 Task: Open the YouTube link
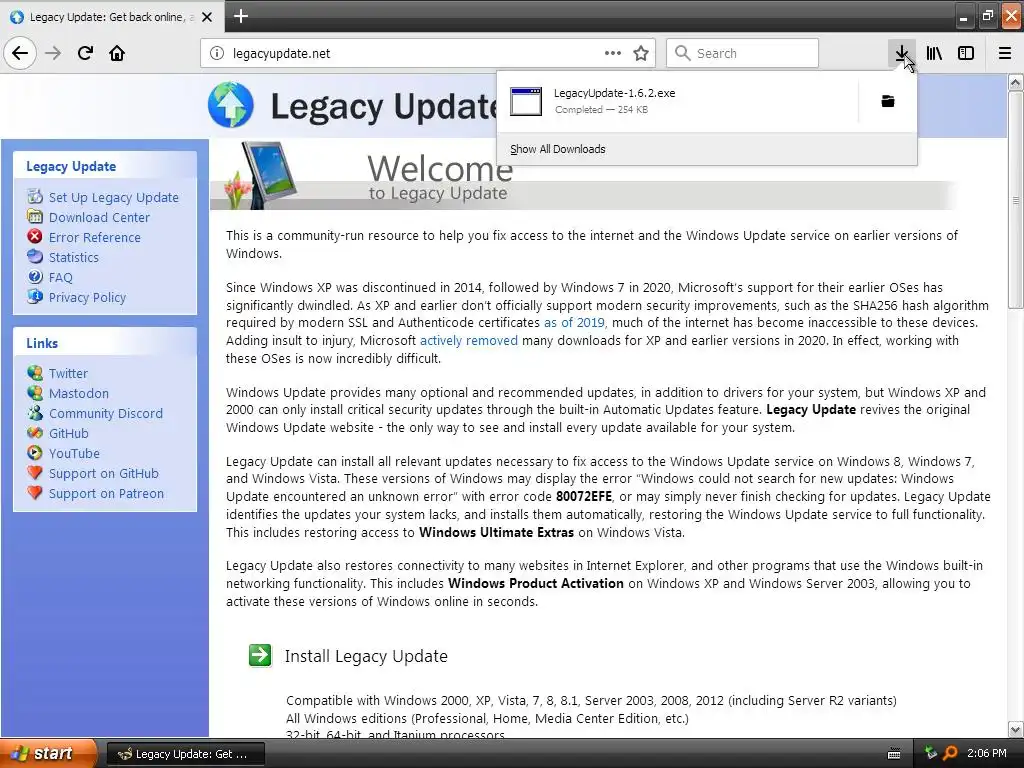pos(74,454)
